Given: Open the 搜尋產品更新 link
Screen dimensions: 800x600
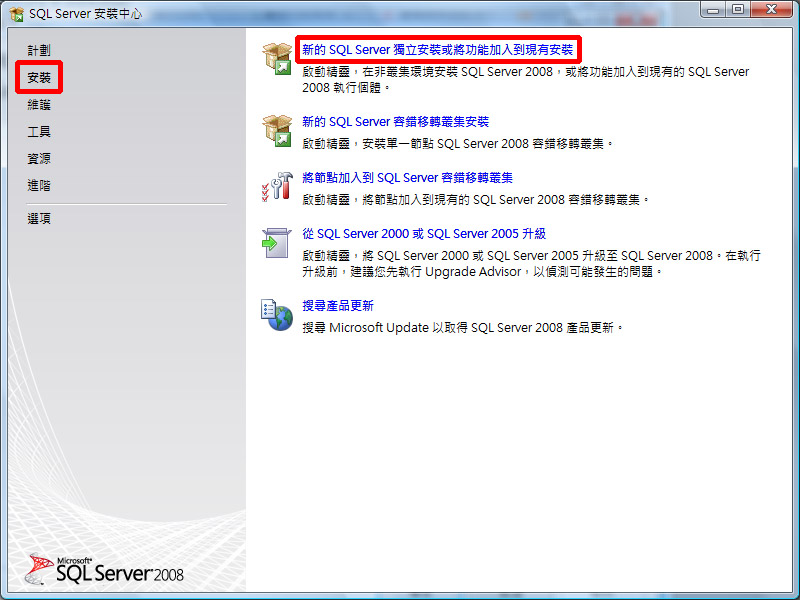Looking at the screenshot, I should coord(338,306).
